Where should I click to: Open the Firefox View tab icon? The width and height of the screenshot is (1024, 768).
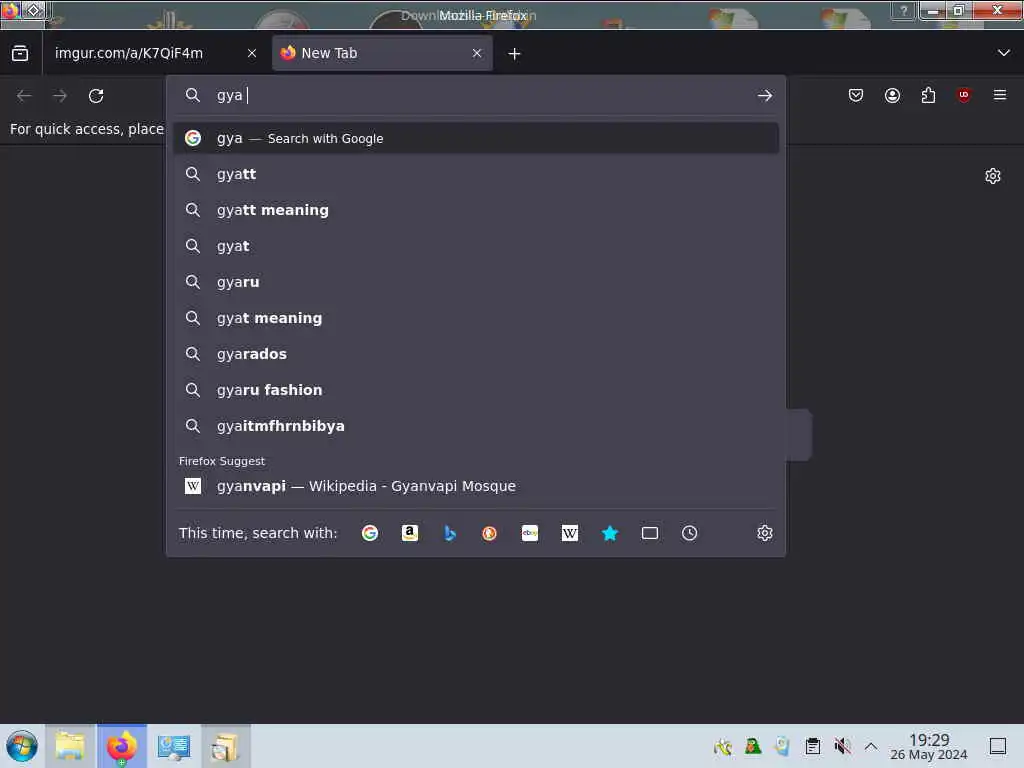(20, 54)
